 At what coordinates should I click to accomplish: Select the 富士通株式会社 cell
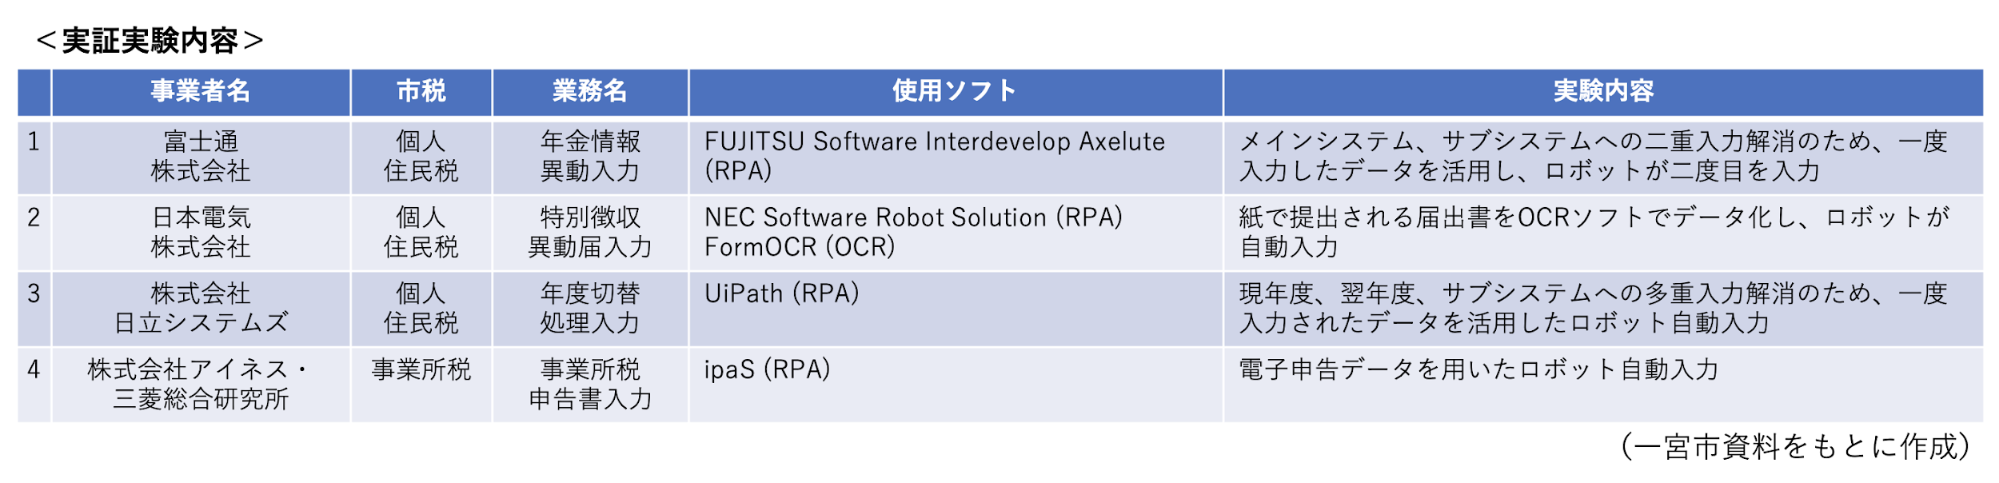201,157
